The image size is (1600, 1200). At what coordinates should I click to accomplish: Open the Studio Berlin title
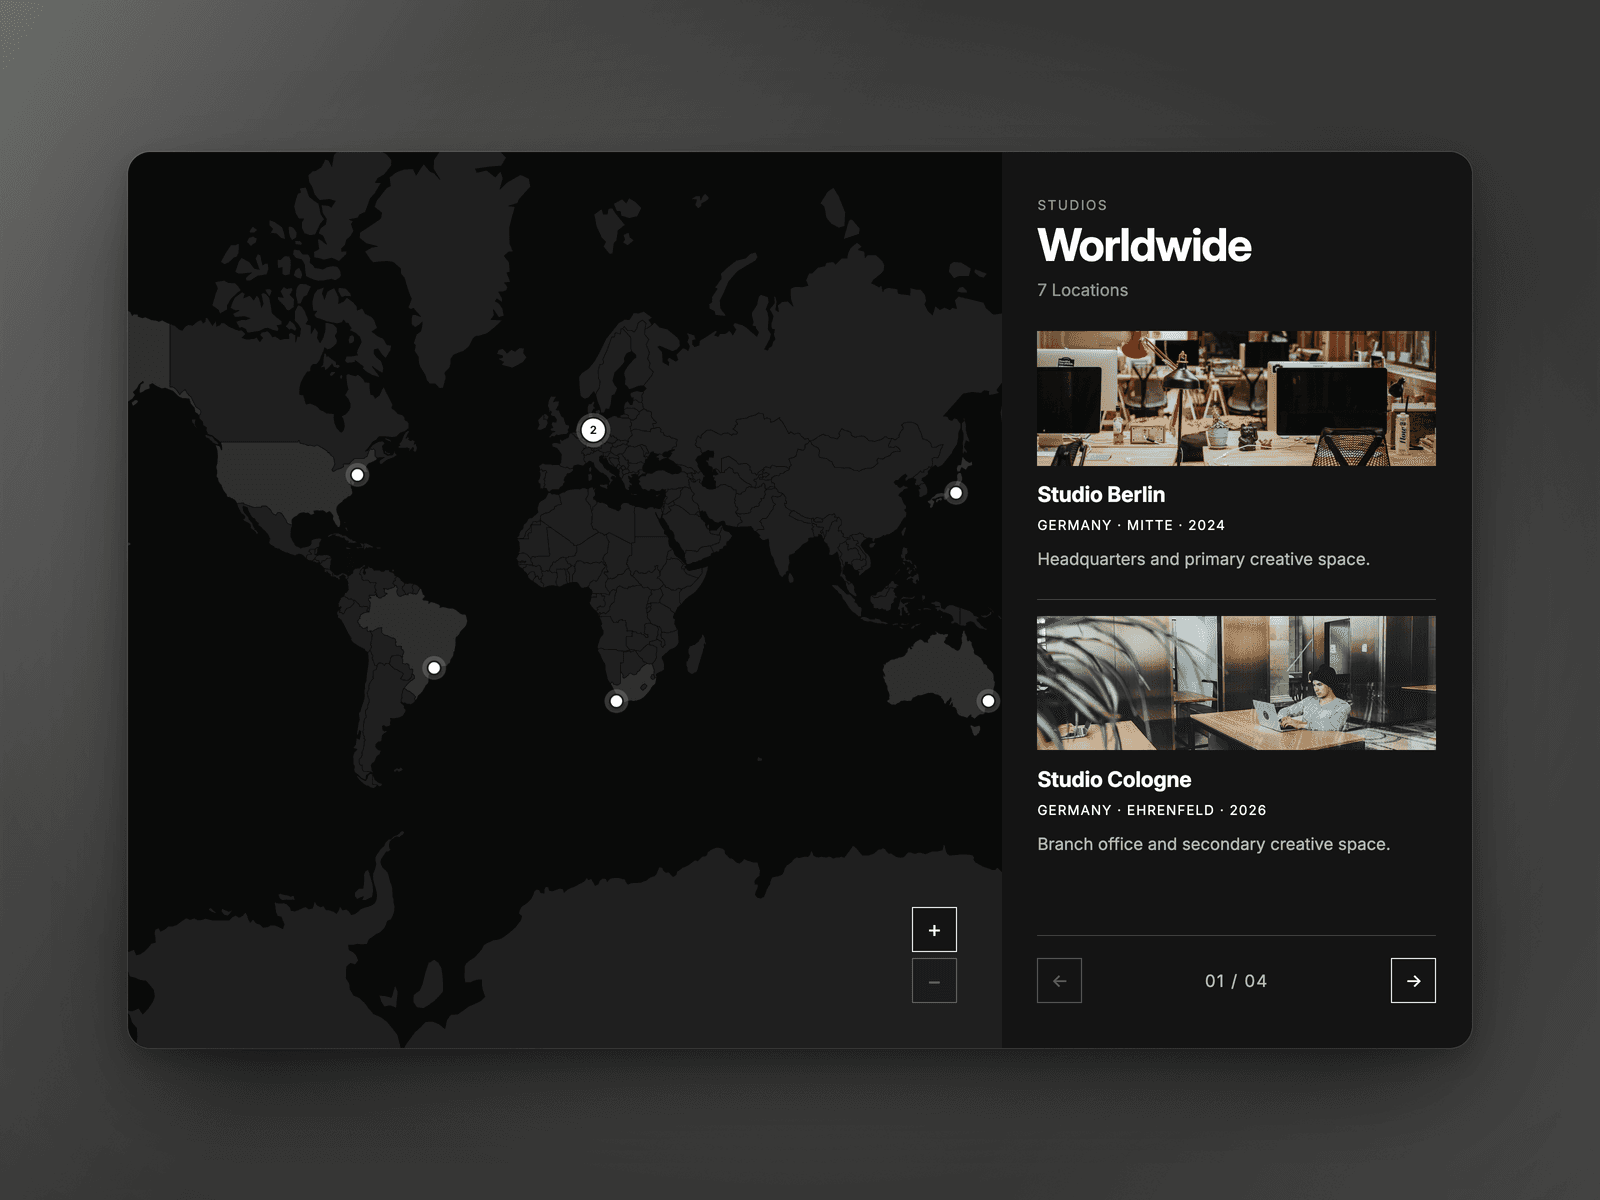point(1101,495)
